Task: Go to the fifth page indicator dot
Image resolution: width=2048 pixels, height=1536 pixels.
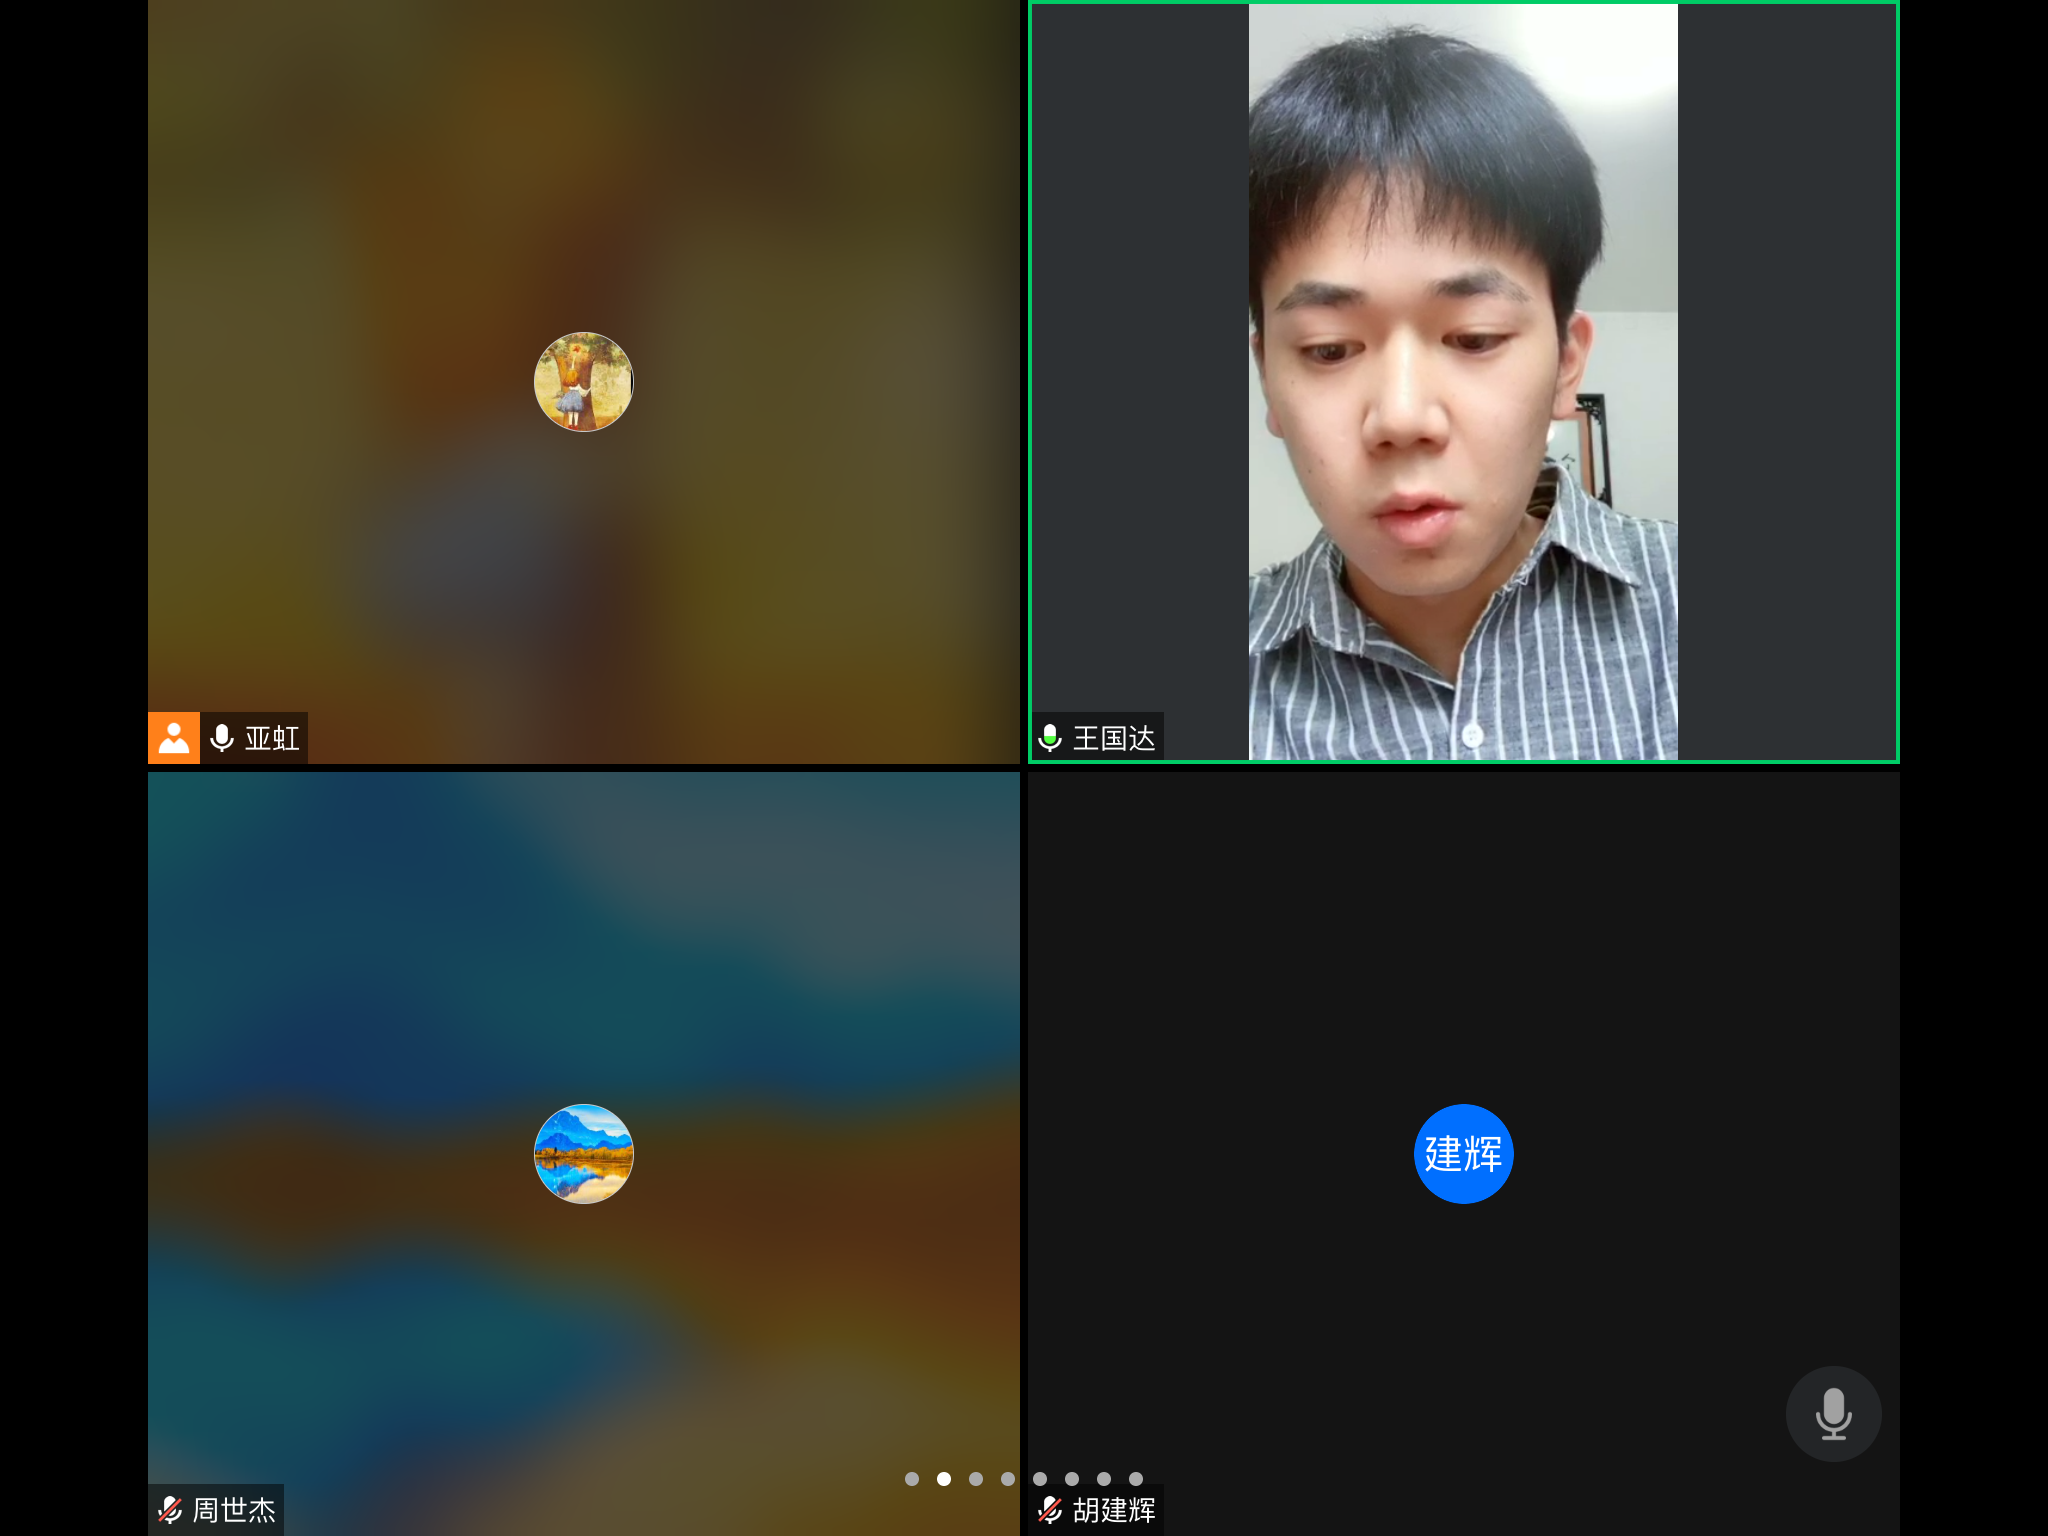Action: tap(1040, 1479)
